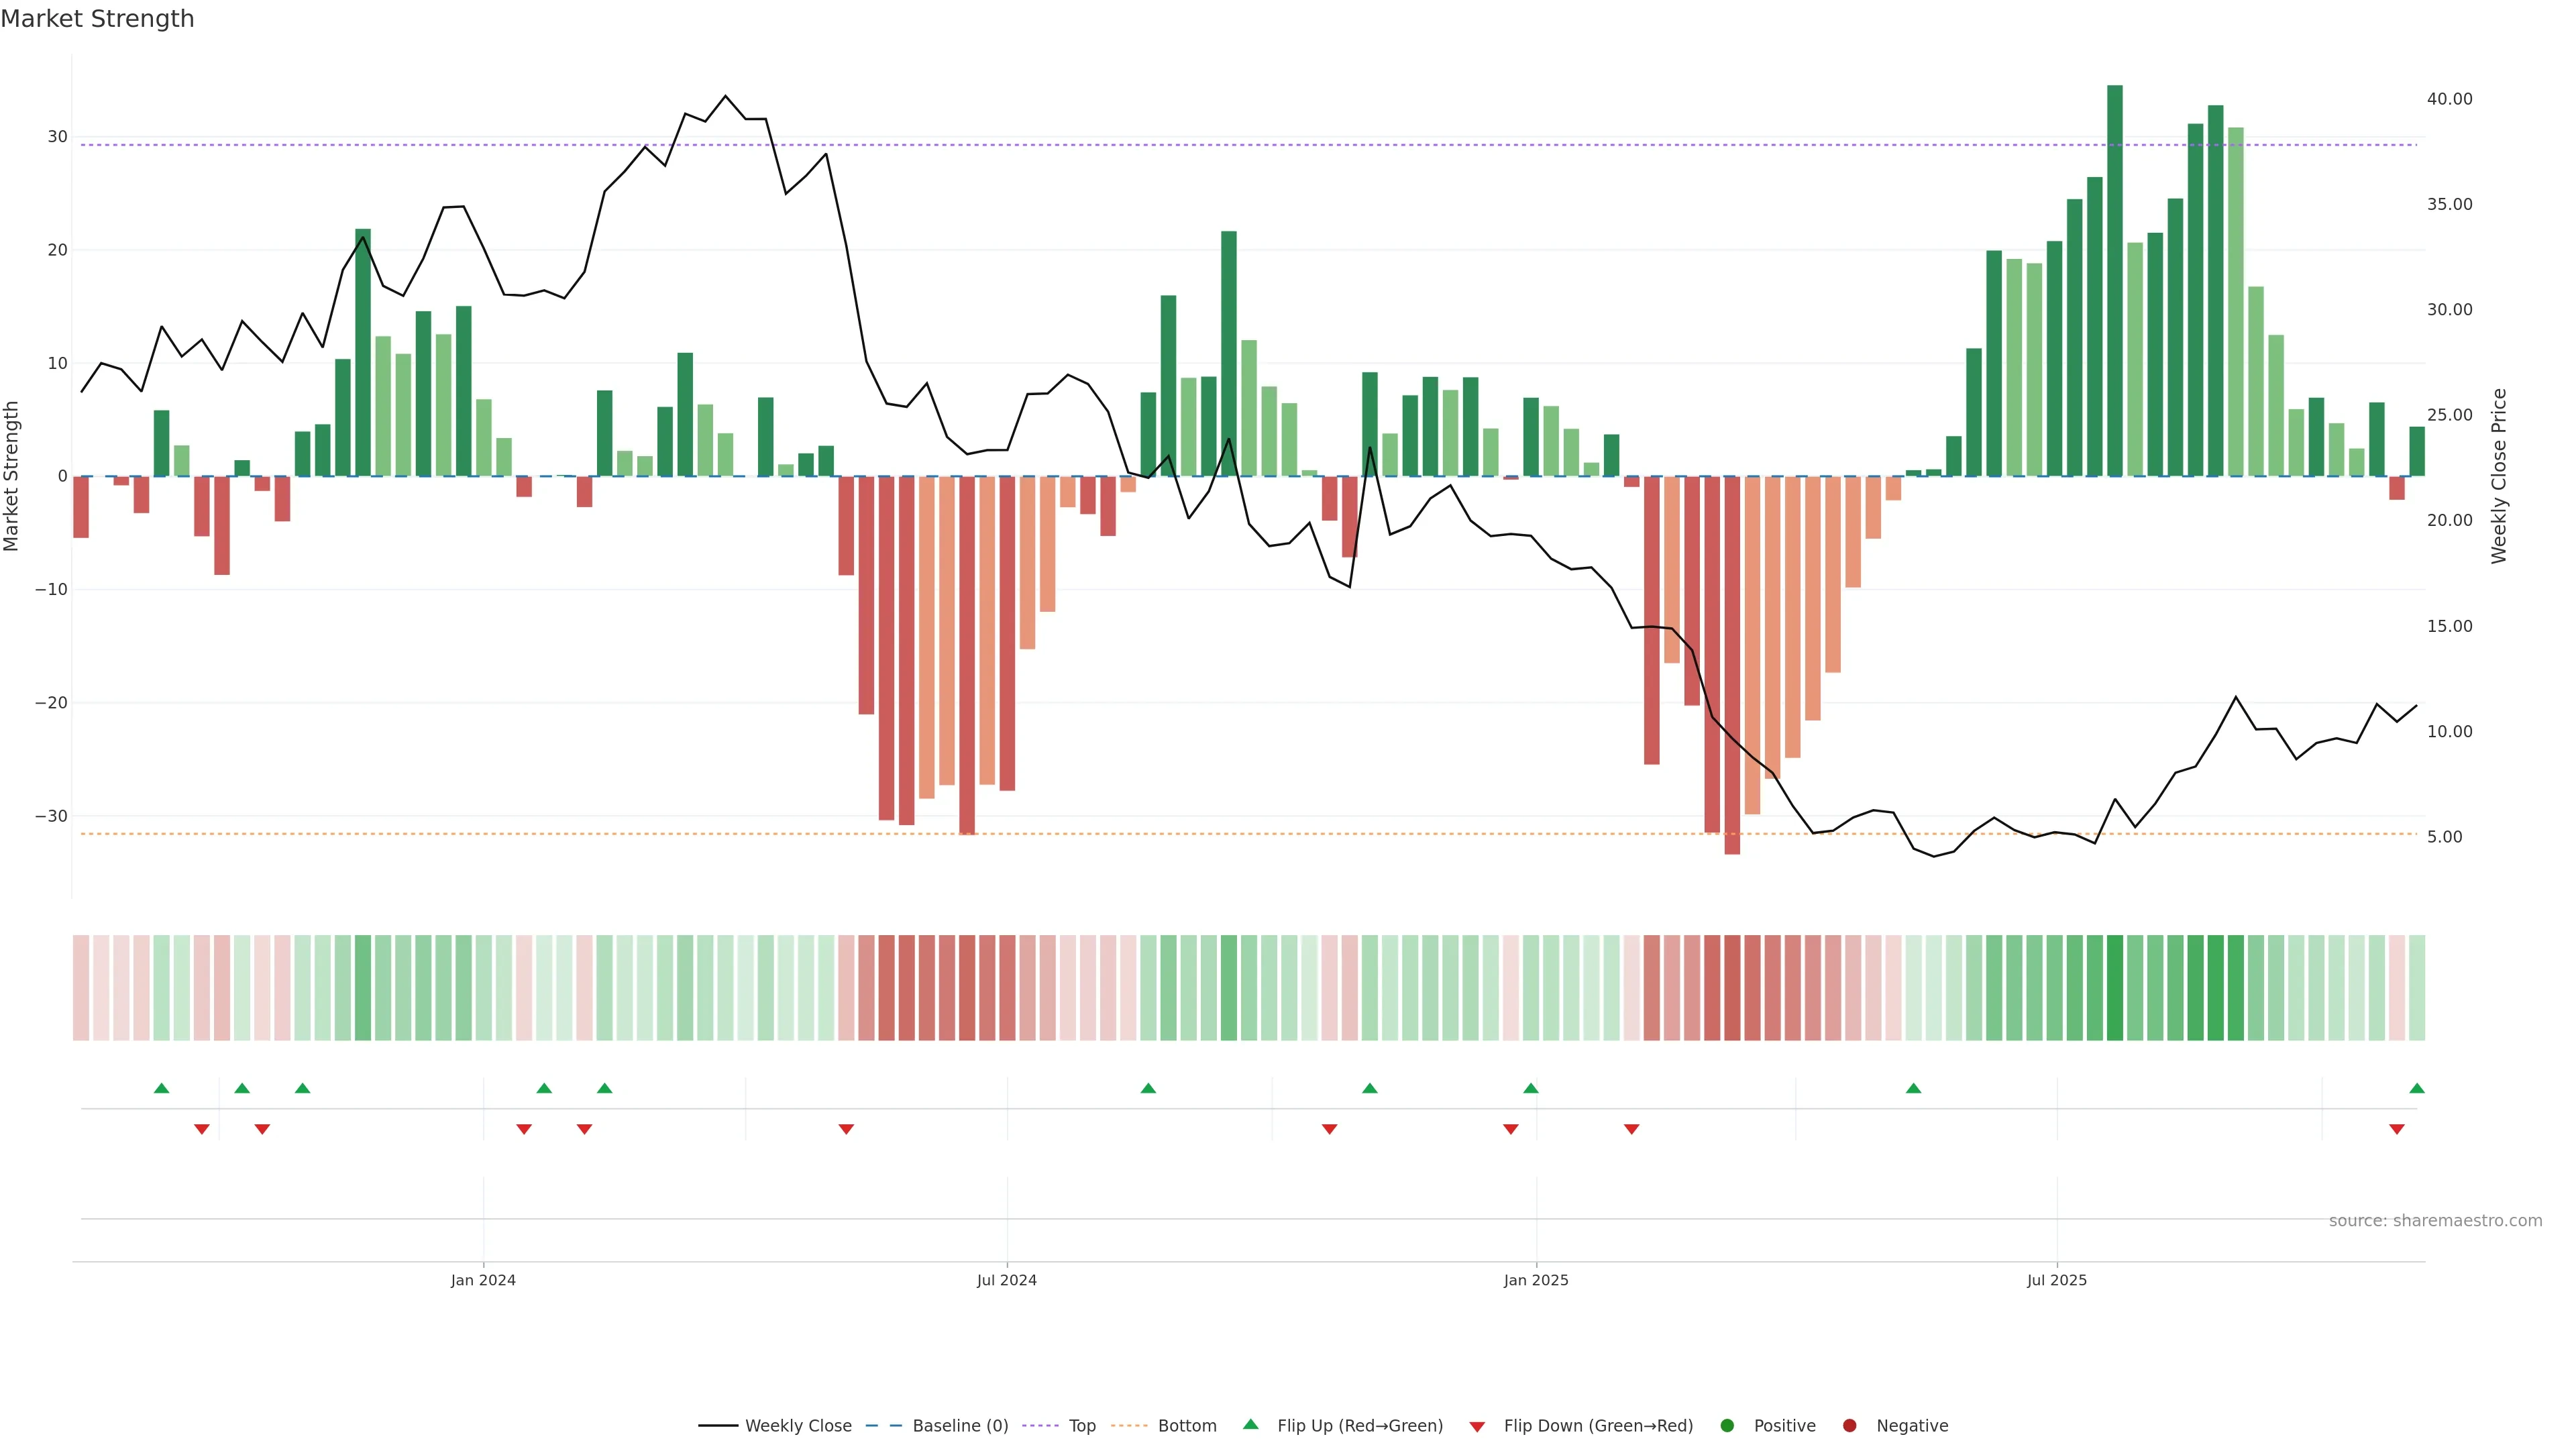Select the rightmost green flip-up triangle marker
Viewport: 2576px width, 1449px height.
2417,1088
